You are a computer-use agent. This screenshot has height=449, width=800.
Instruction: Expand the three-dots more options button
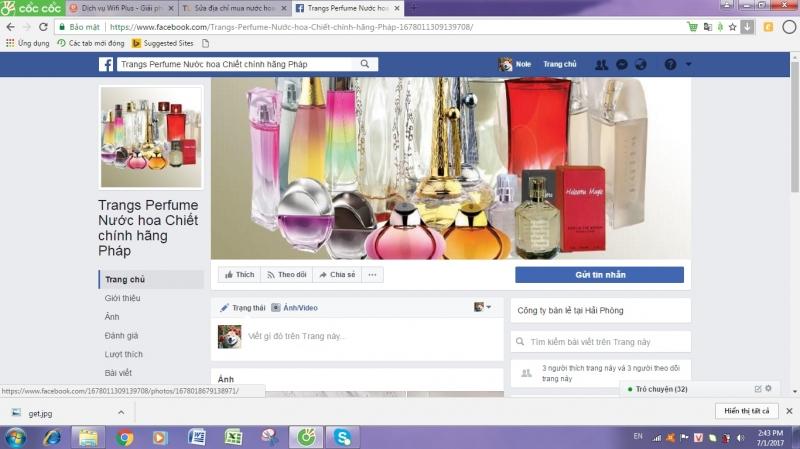pos(372,274)
